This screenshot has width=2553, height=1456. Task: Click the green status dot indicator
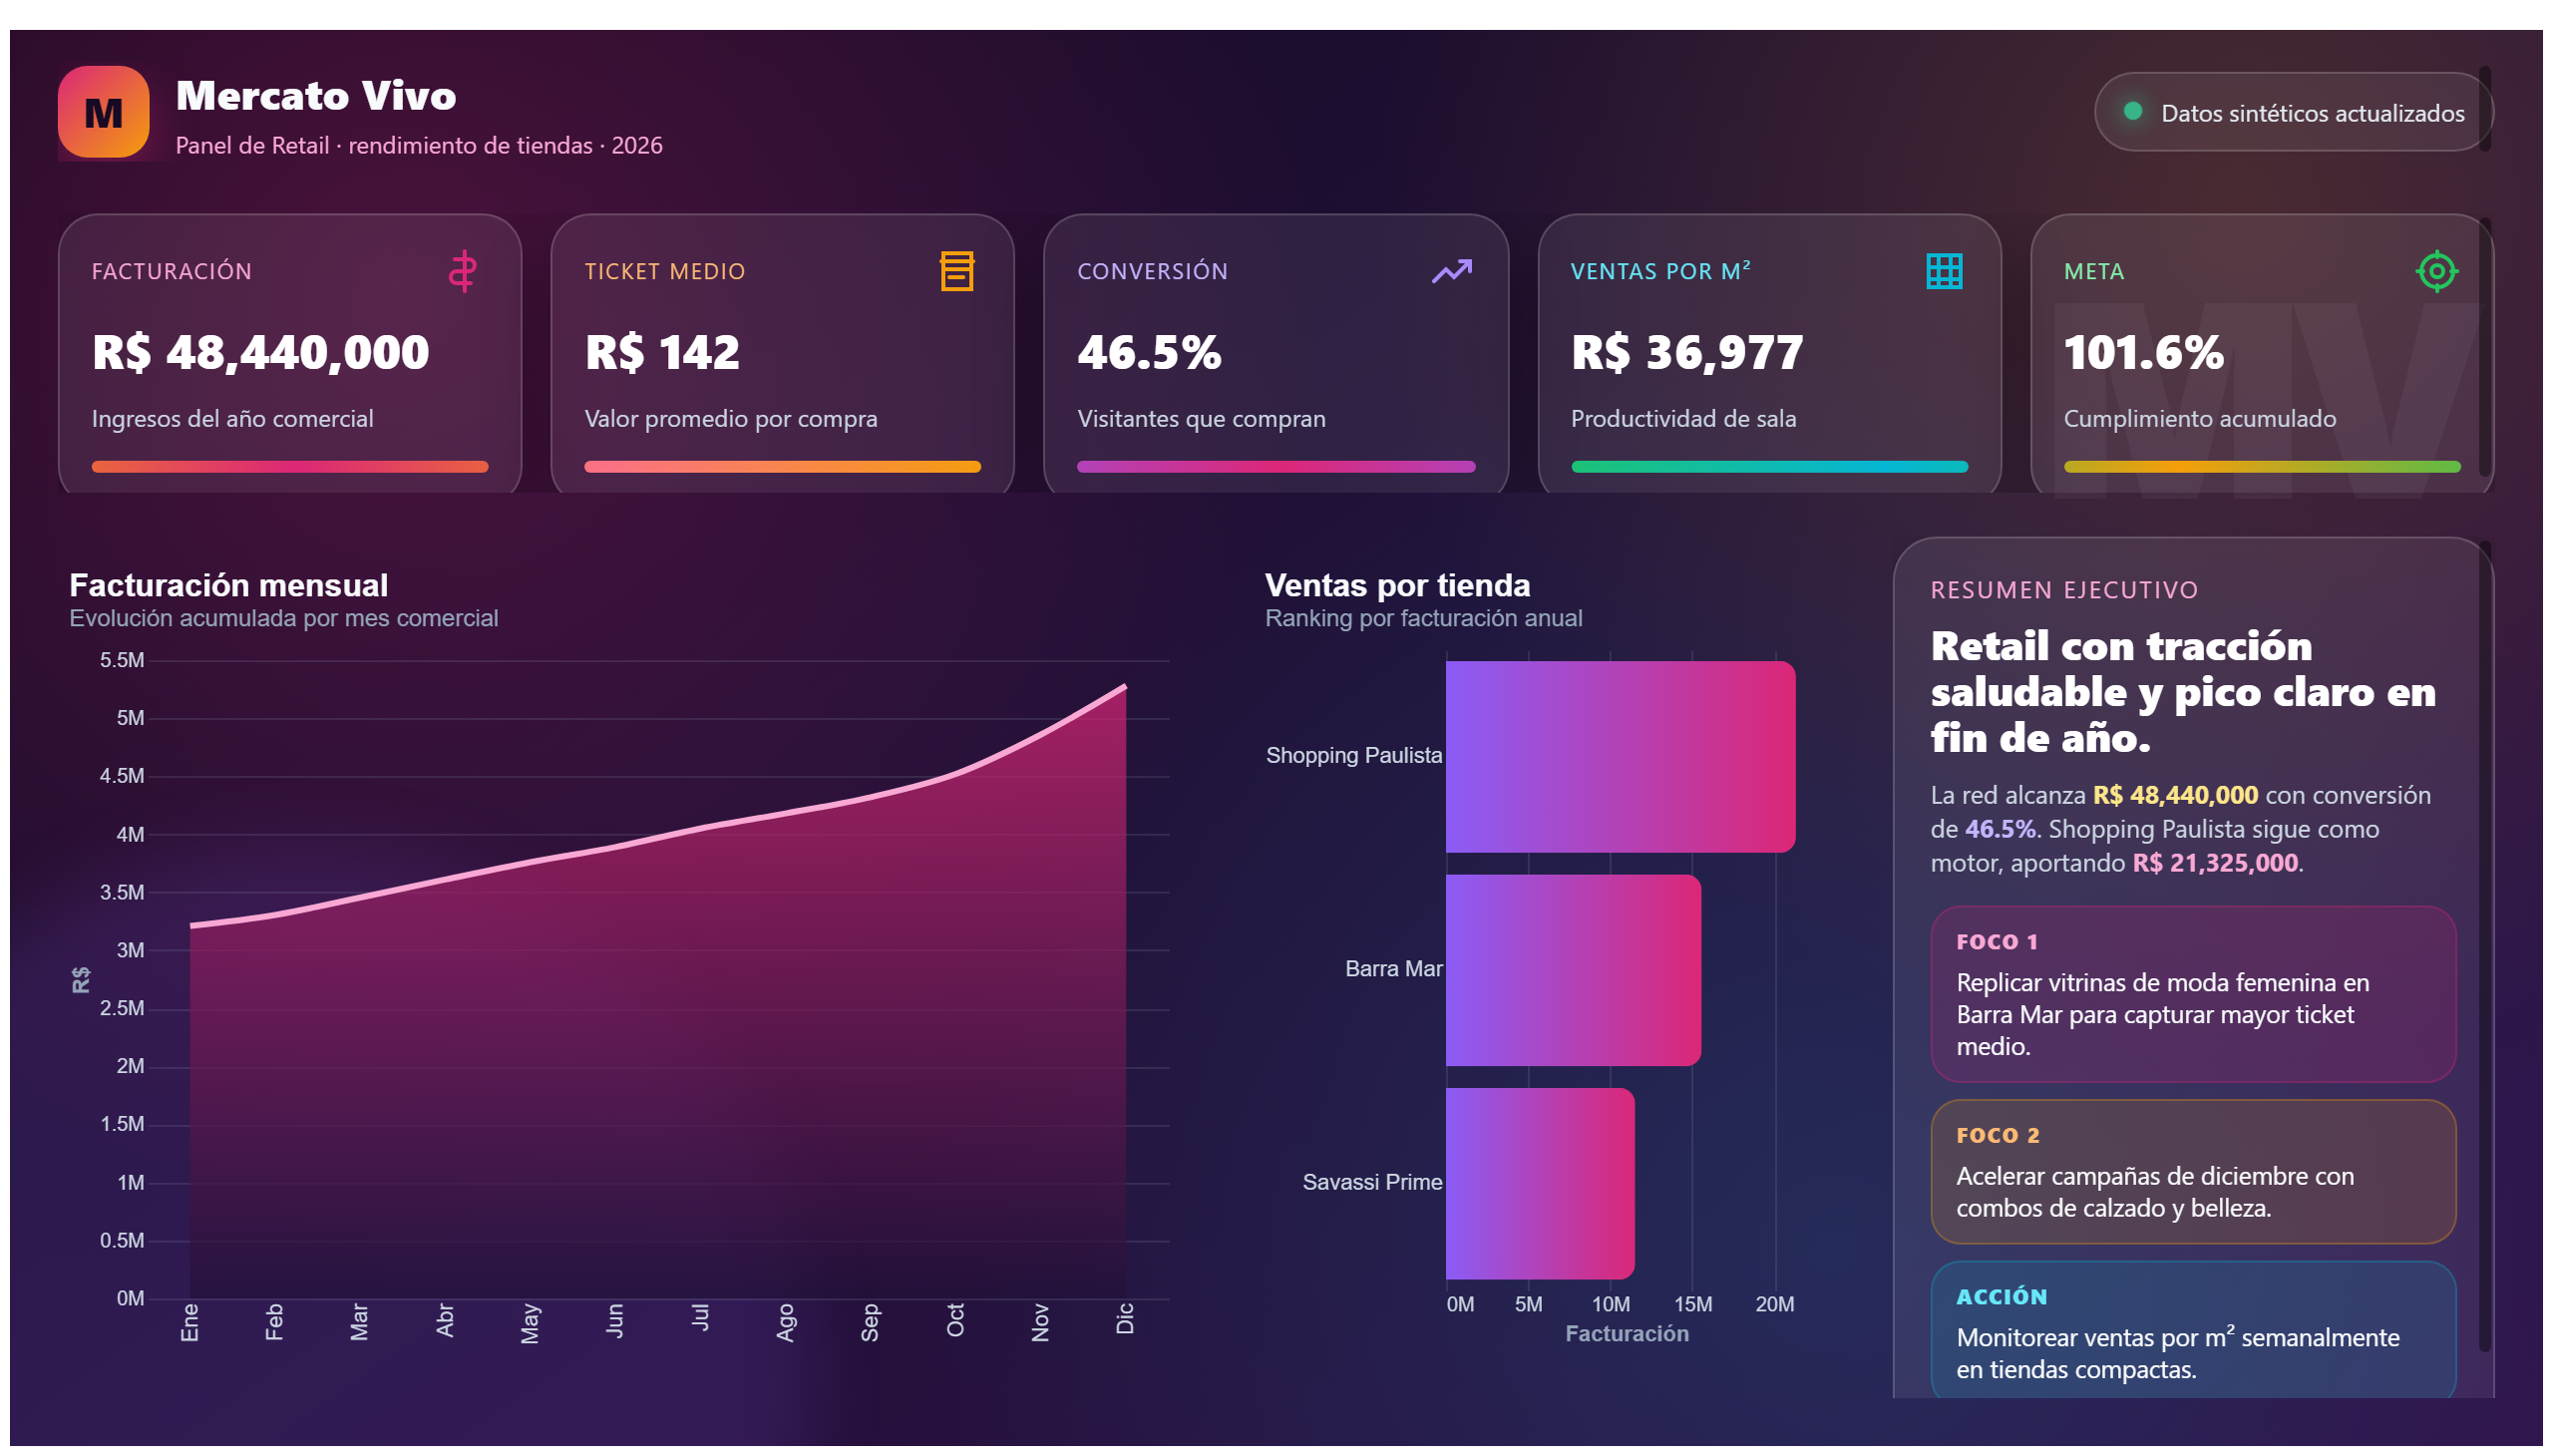pos(2132,111)
